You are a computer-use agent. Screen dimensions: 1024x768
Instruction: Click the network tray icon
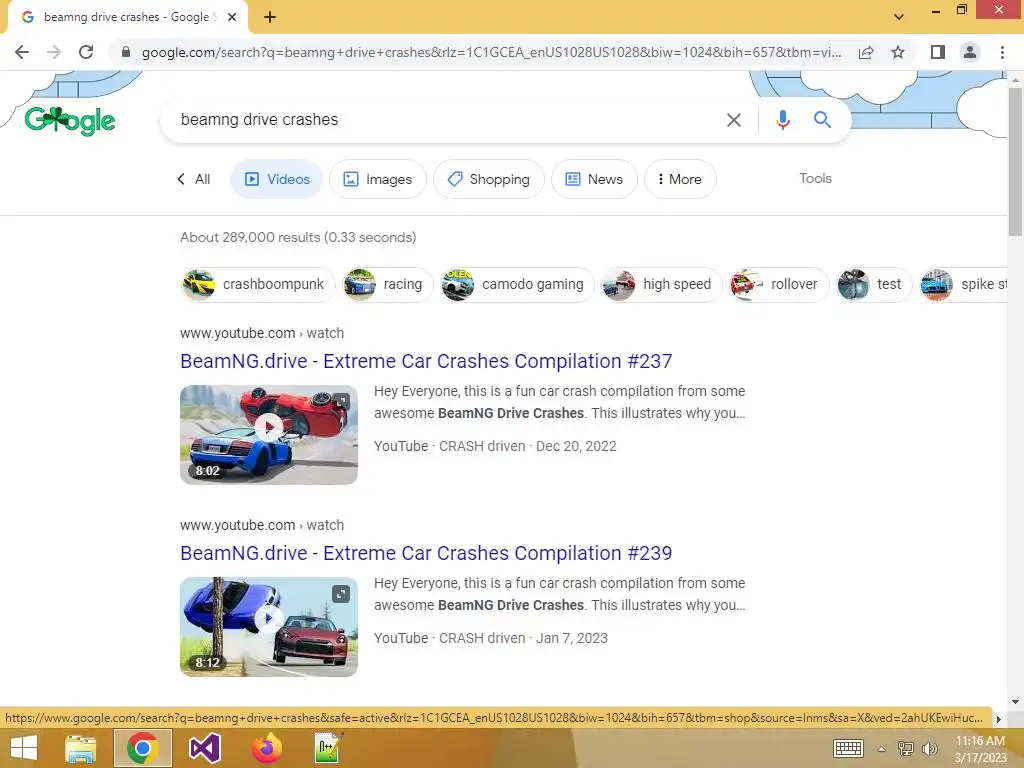coord(905,748)
